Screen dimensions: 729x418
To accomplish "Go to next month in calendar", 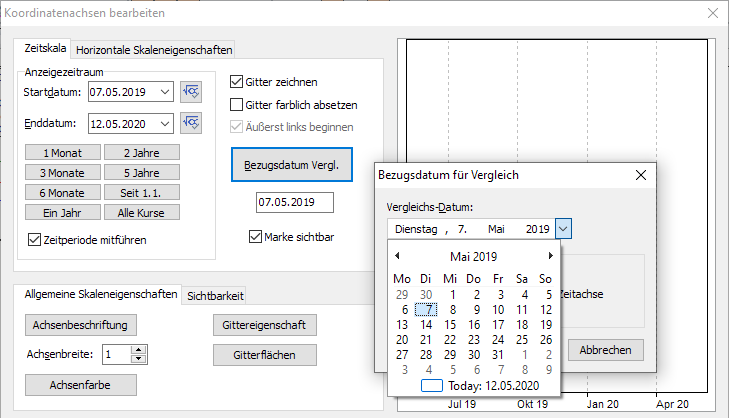I will (x=550, y=257).
